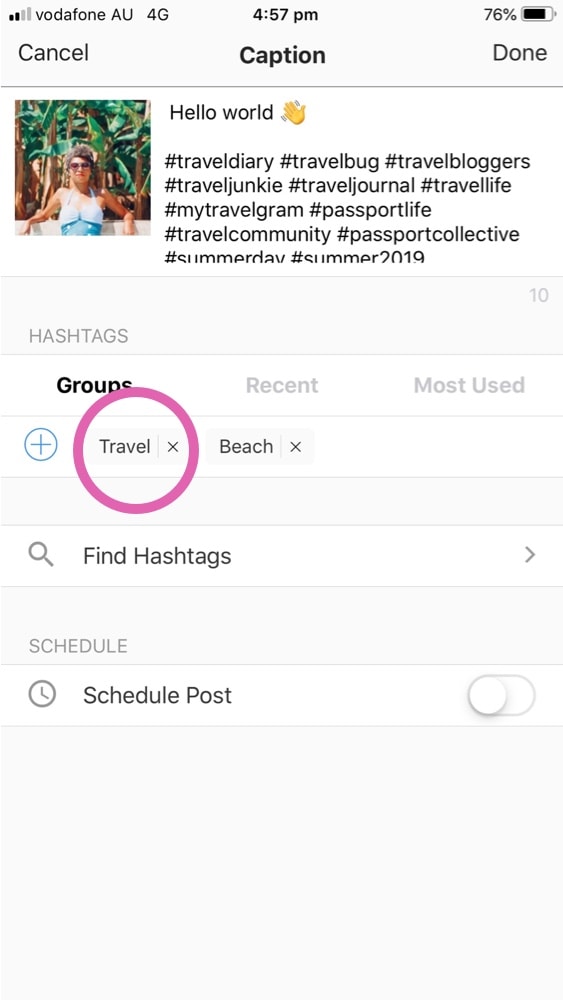Enable the Schedule Post switch
563x1000 pixels.
point(501,695)
